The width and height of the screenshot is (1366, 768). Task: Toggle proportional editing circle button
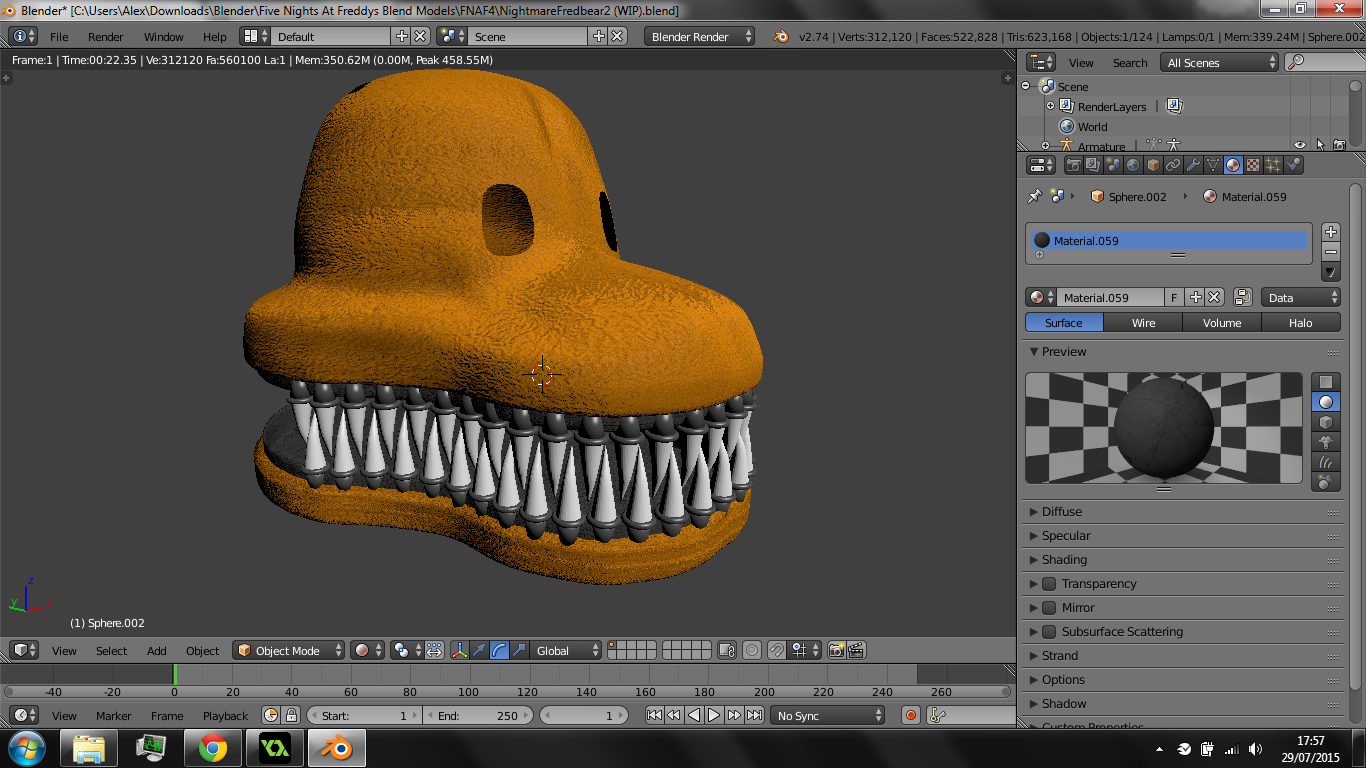(x=752, y=650)
